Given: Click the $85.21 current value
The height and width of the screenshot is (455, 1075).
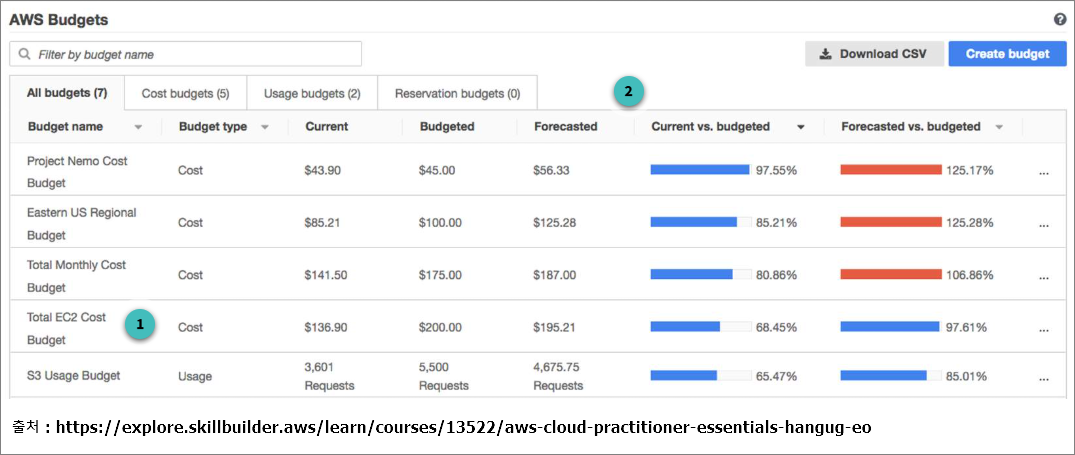Looking at the screenshot, I should (x=322, y=223).
